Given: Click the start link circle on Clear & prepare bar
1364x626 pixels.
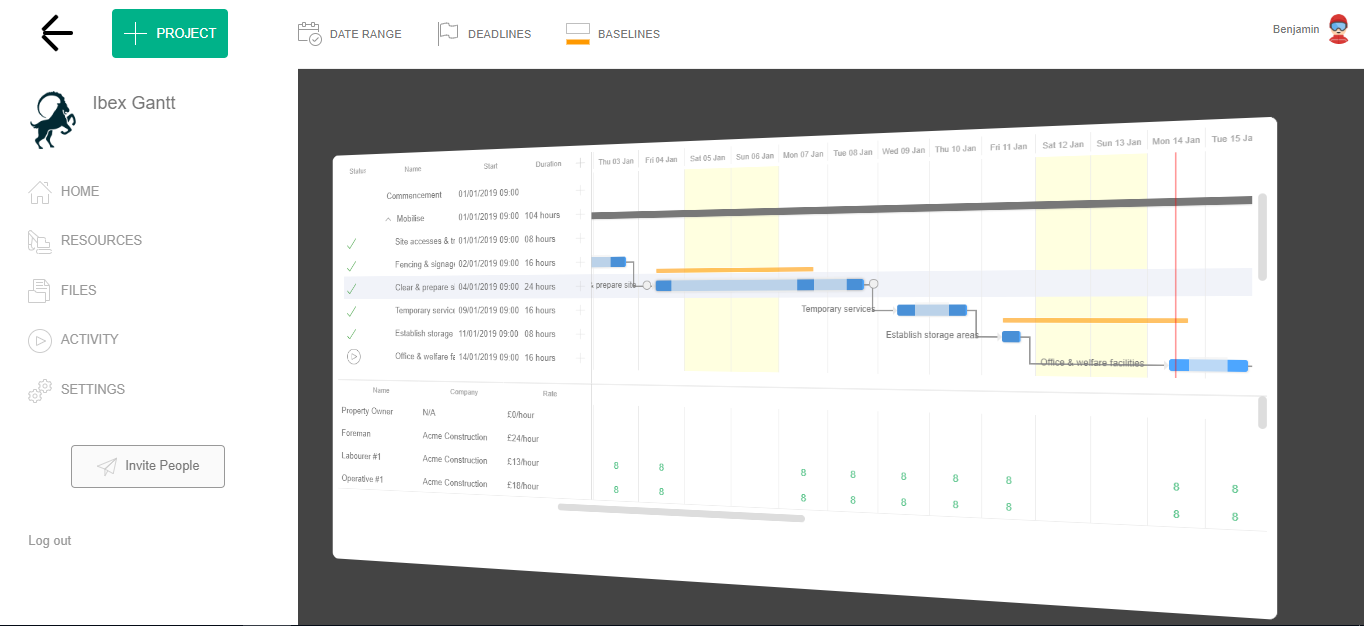Looking at the screenshot, I should pyautogui.click(x=646, y=285).
